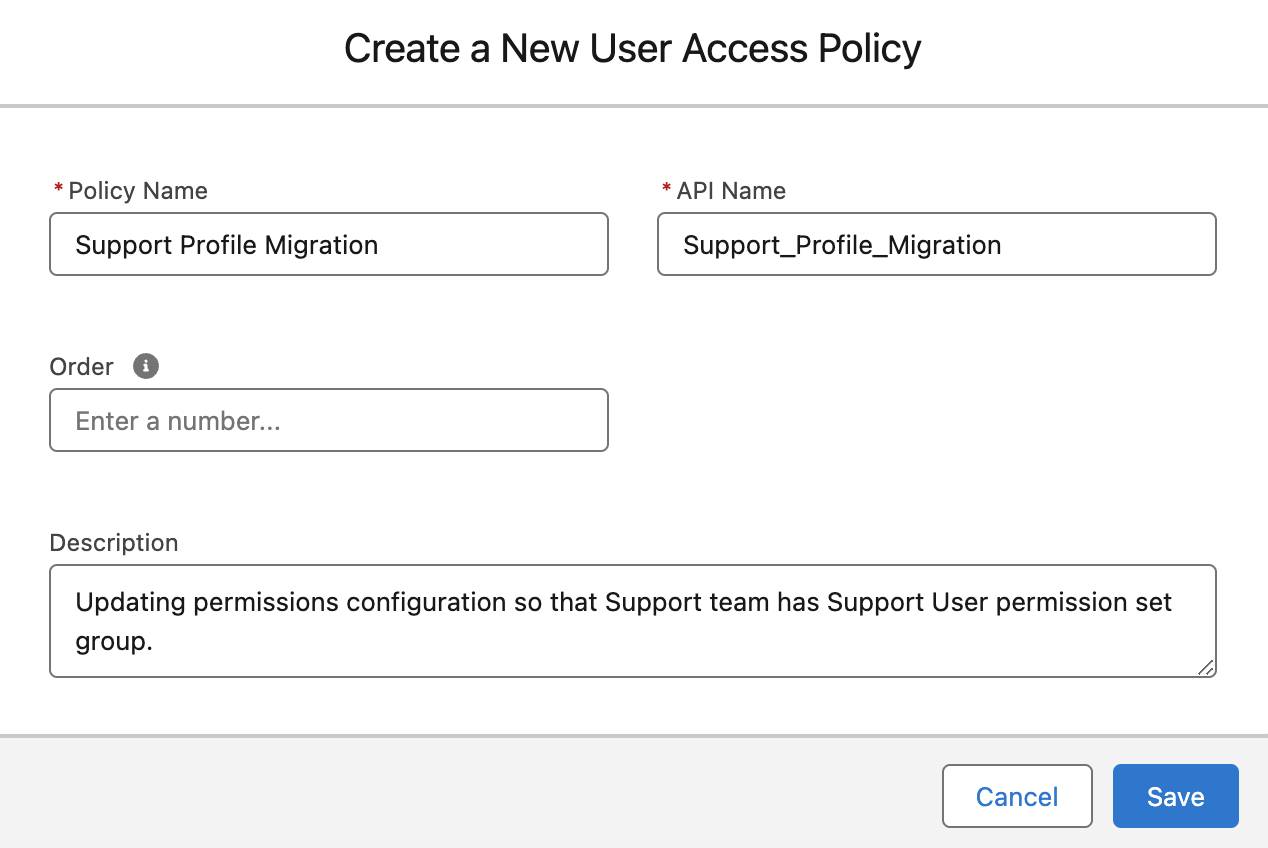Select the Order number input

click(329, 420)
